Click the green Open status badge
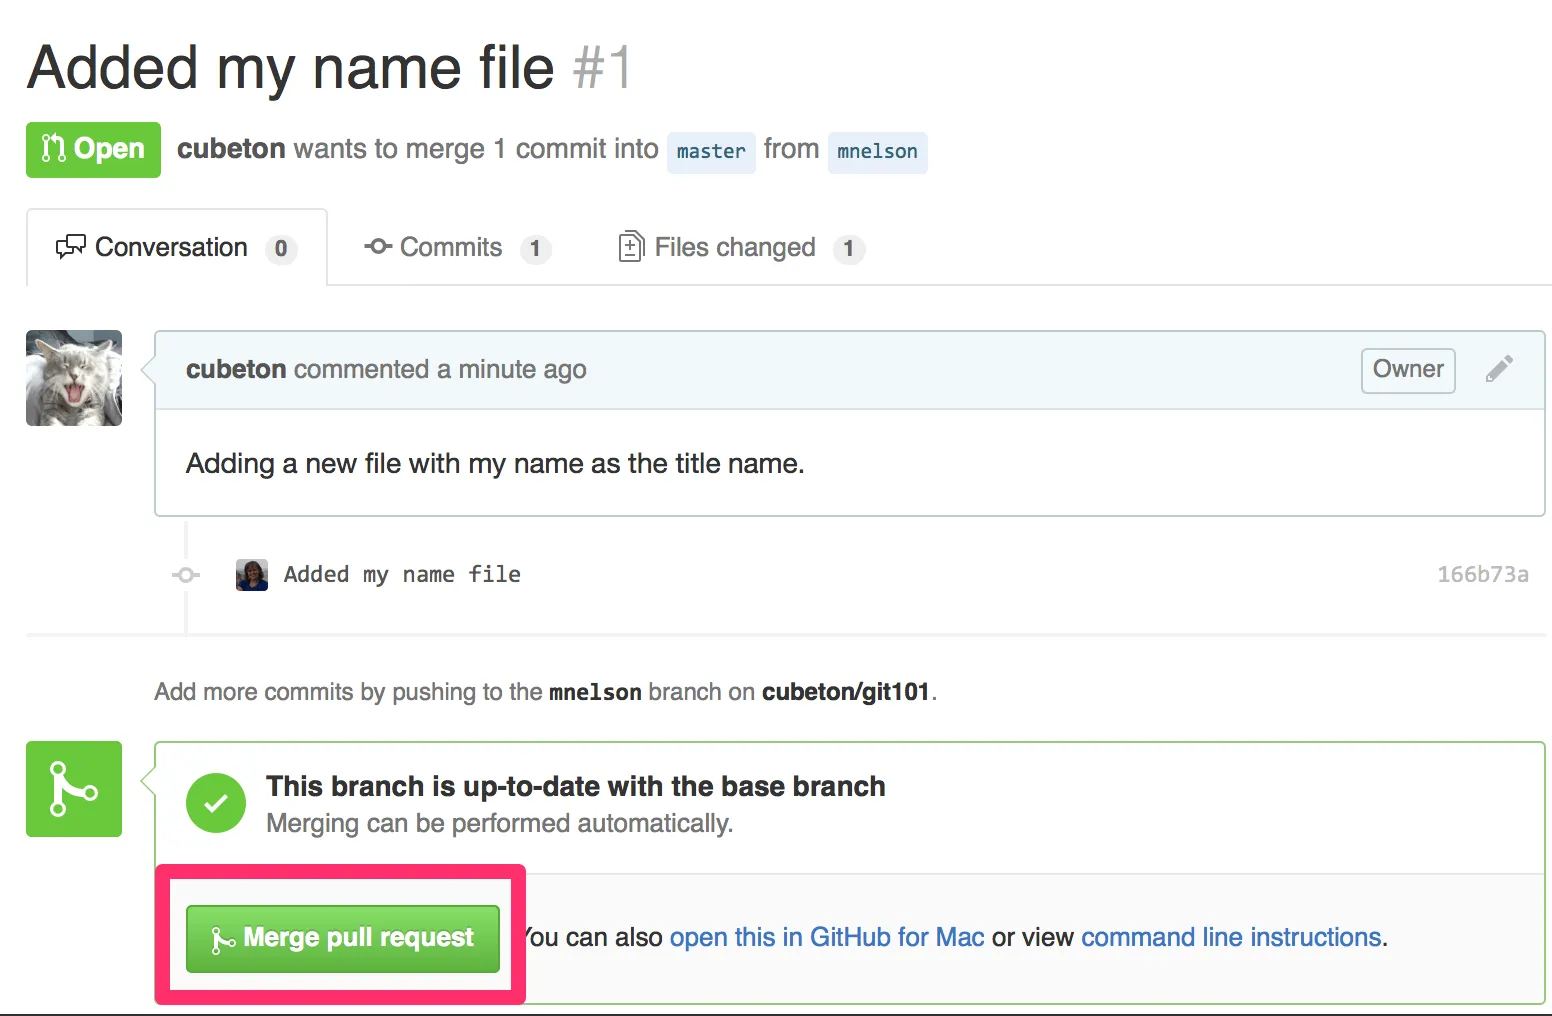Image resolution: width=1552 pixels, height=1016 pixels. point(93,150)
